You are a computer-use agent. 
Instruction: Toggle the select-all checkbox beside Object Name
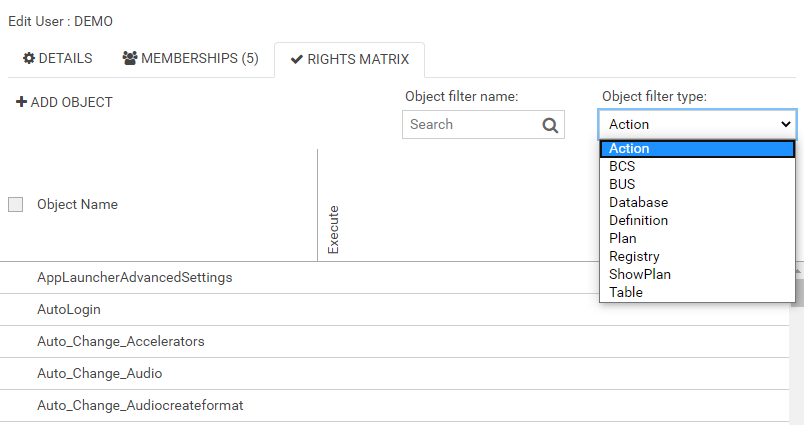pyautogui.click(x=15, y=204)
